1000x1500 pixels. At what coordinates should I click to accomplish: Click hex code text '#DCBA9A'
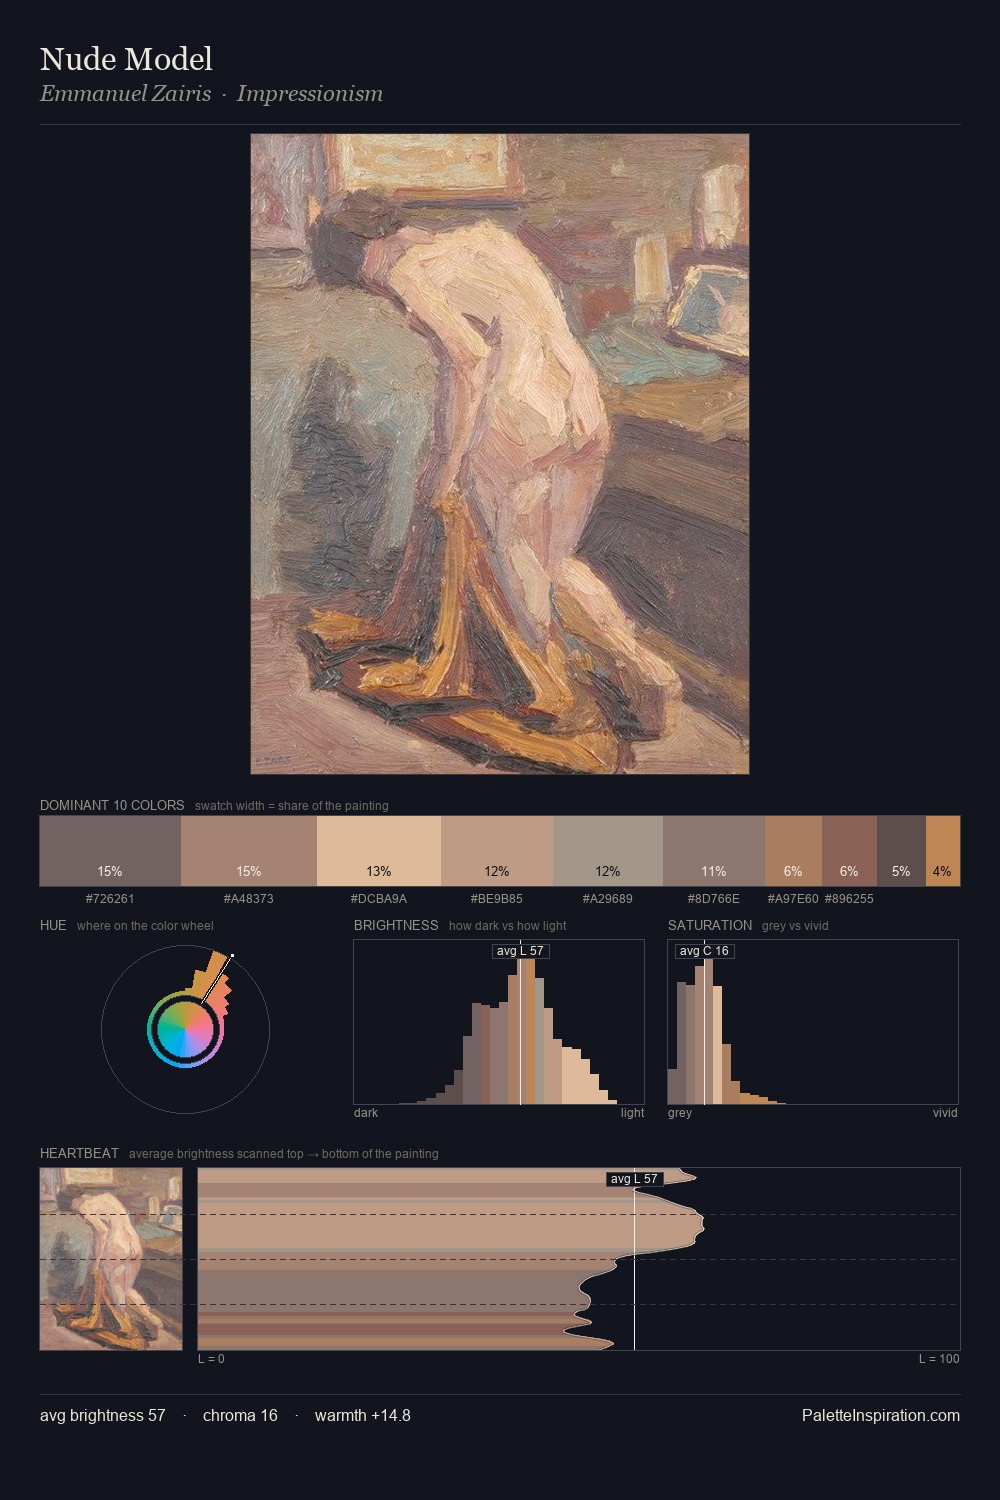click(x=379, y=898)
